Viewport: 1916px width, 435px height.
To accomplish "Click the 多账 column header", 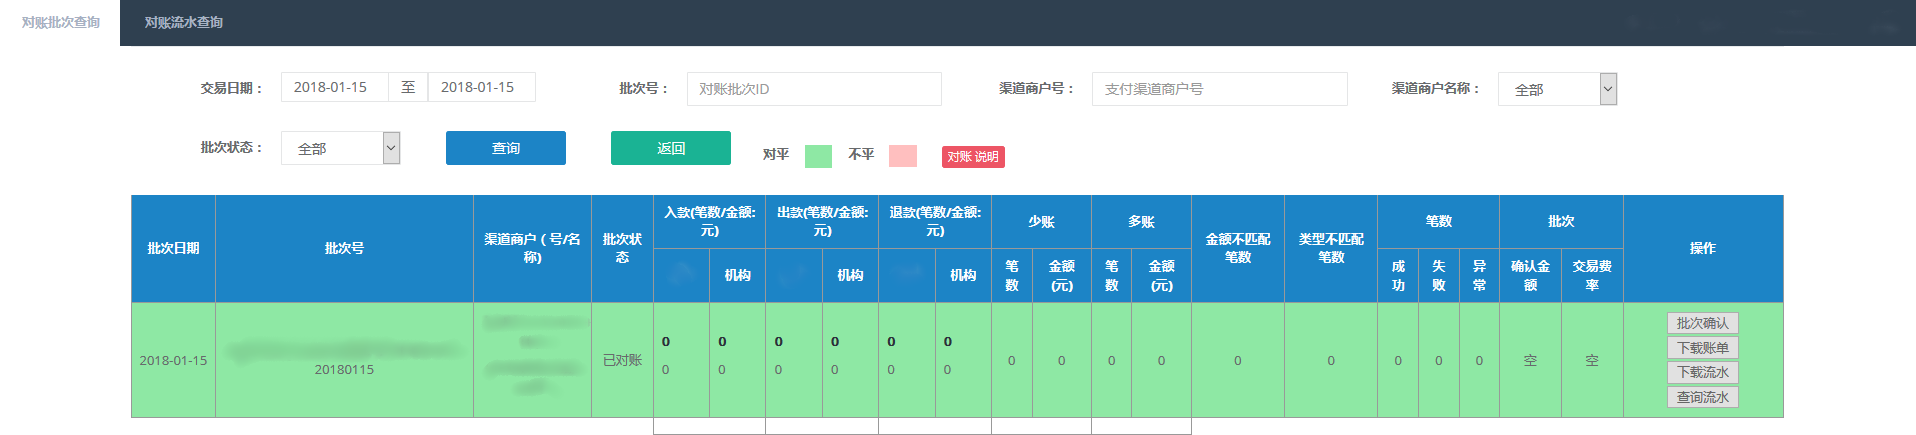I will point(1141,222).
